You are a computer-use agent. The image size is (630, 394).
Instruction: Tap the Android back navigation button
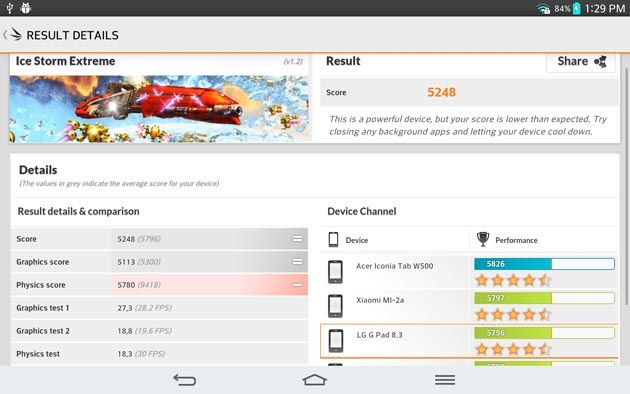coord(184,380)
